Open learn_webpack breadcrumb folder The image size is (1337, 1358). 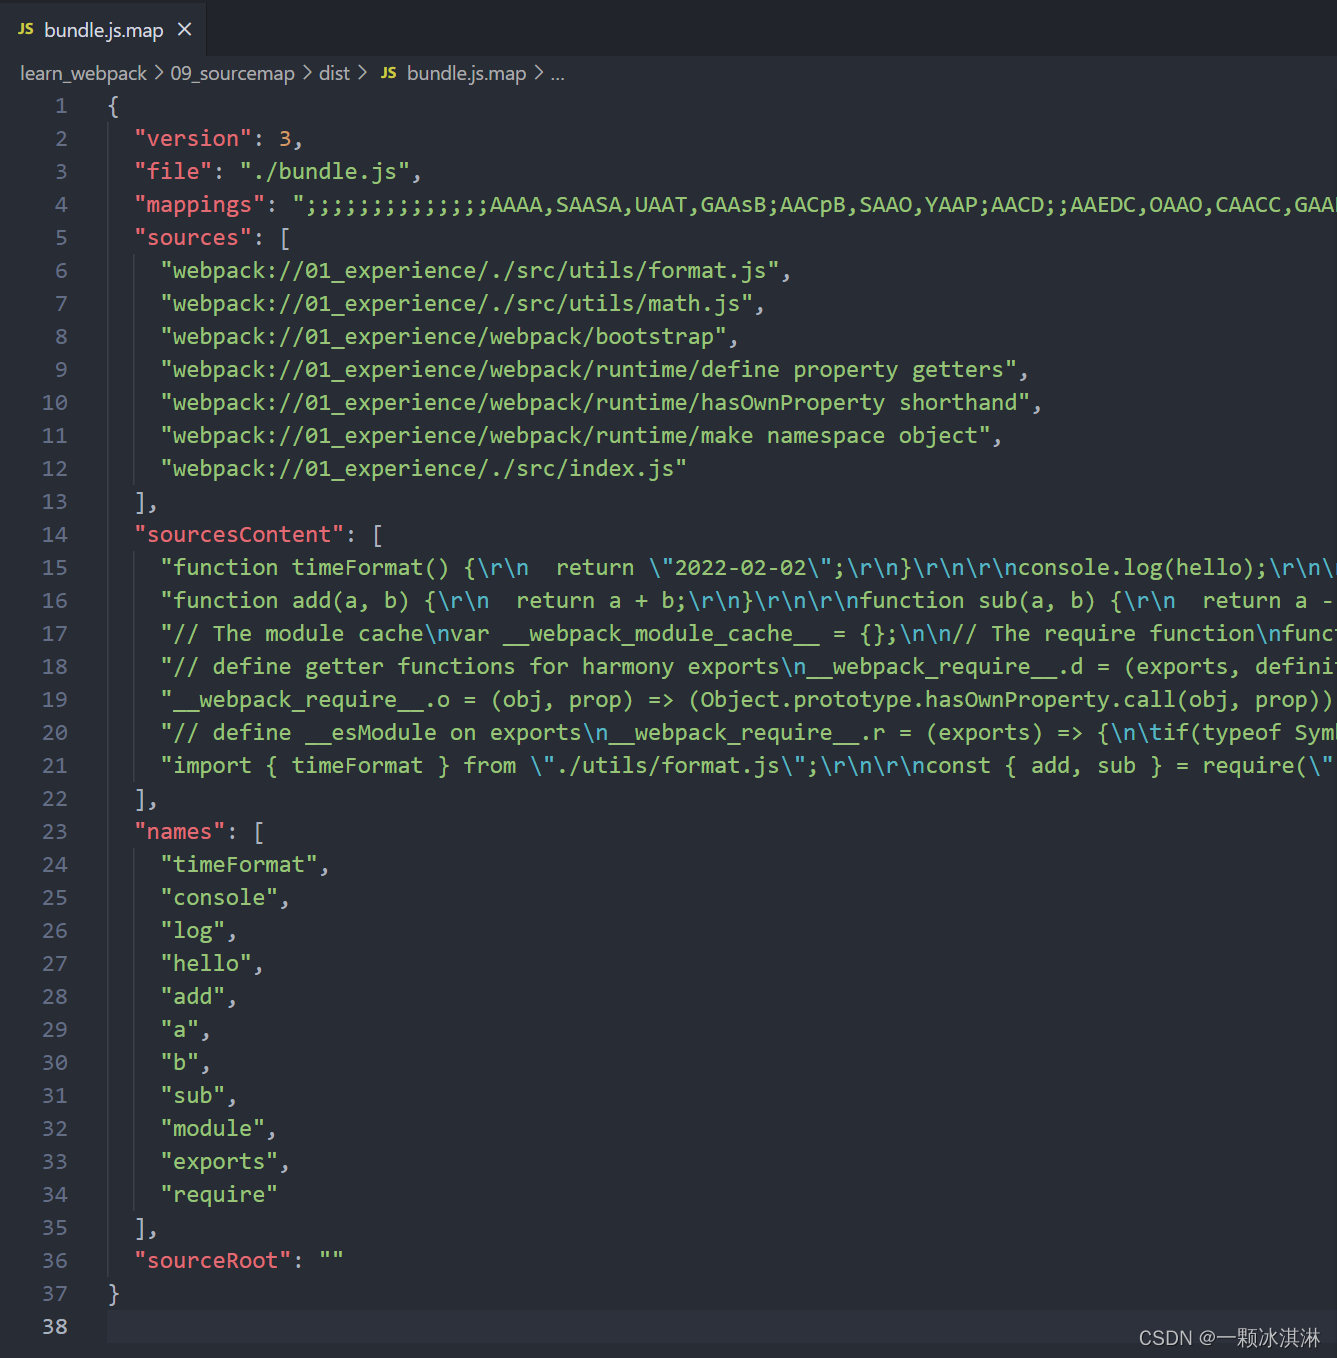[x=83, y=73]
